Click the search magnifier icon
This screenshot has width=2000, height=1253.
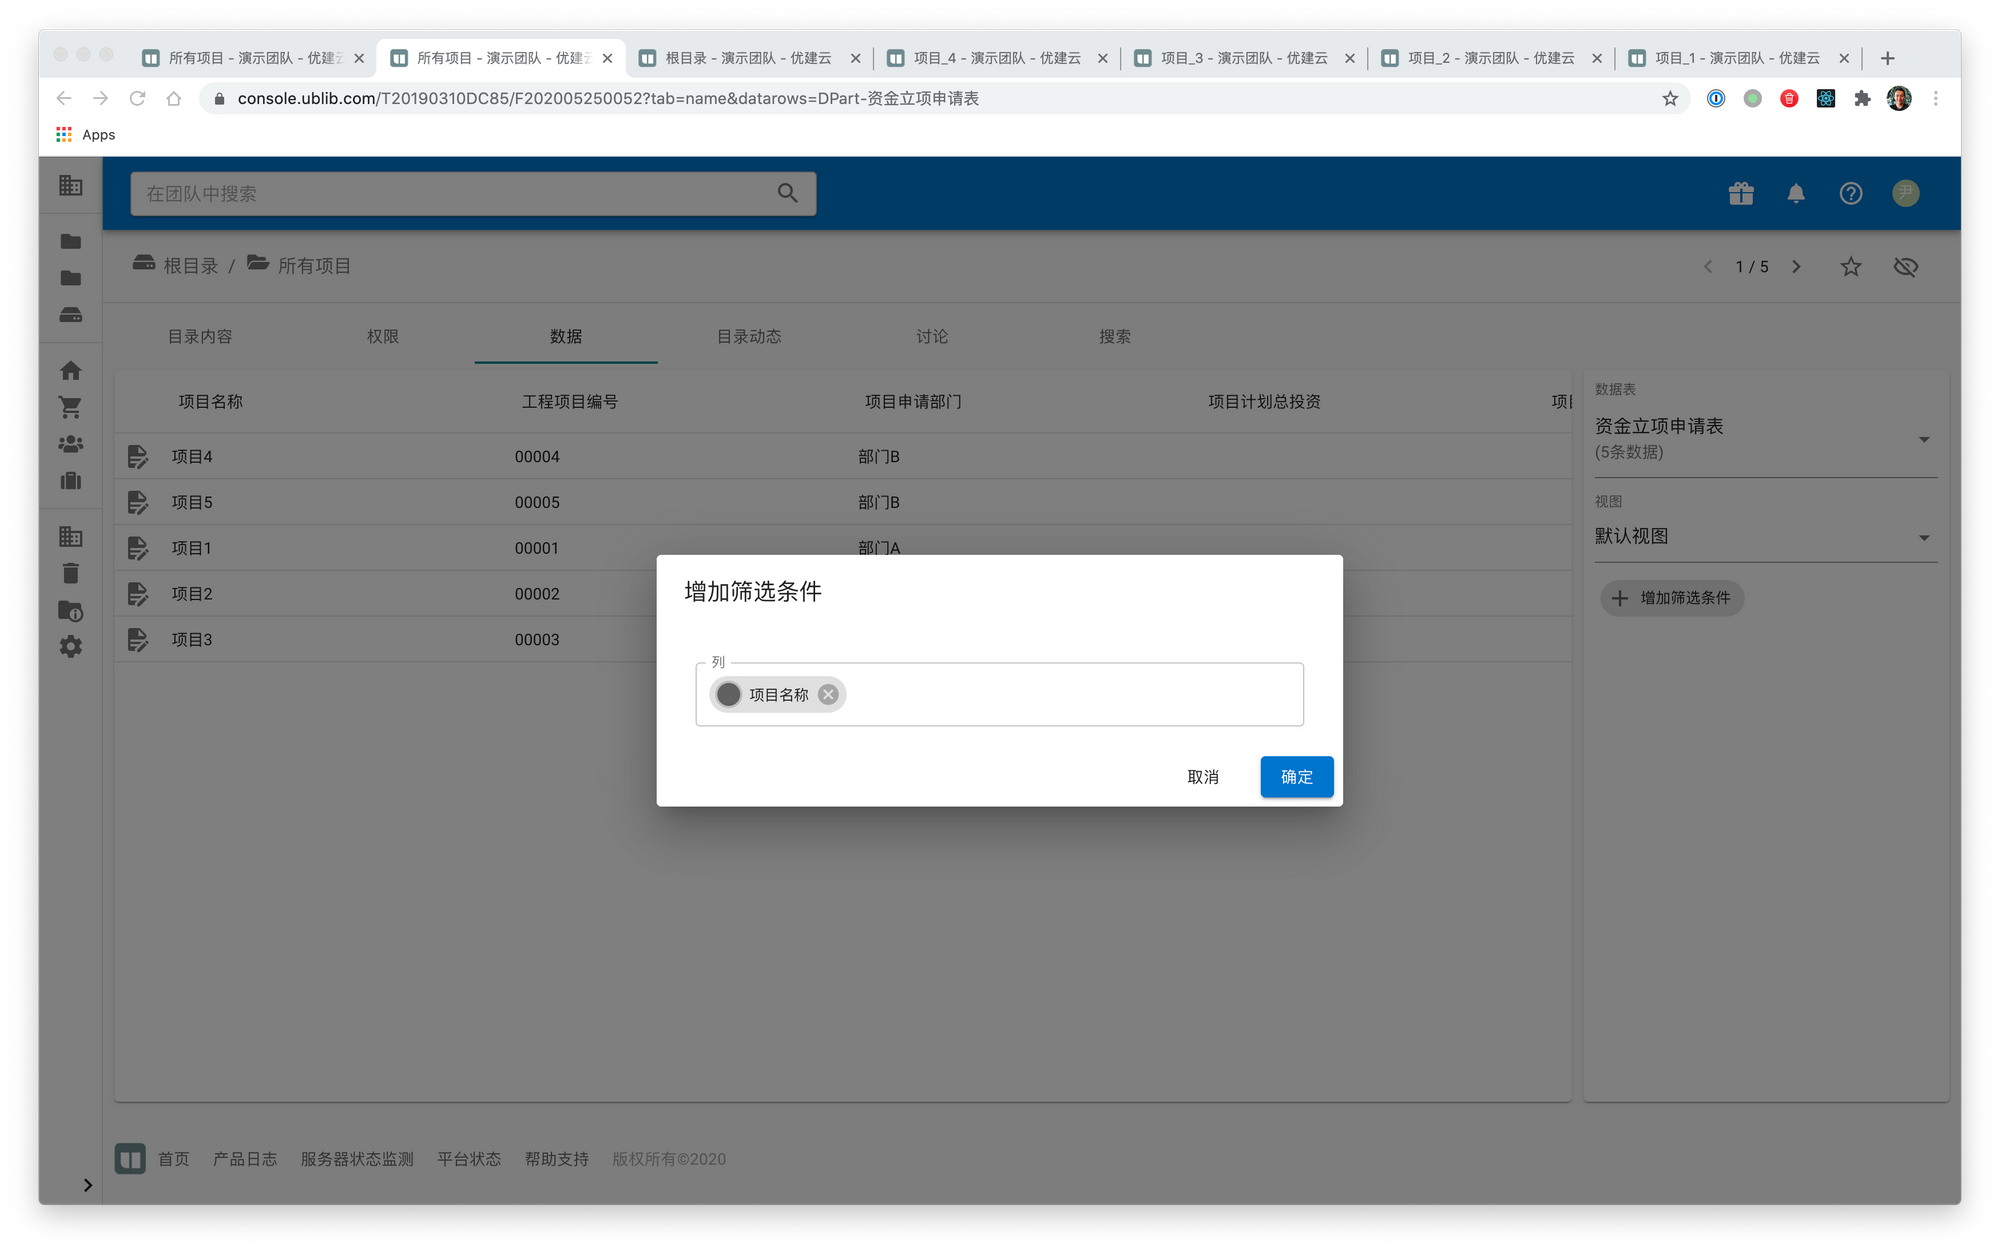[787, 194]
